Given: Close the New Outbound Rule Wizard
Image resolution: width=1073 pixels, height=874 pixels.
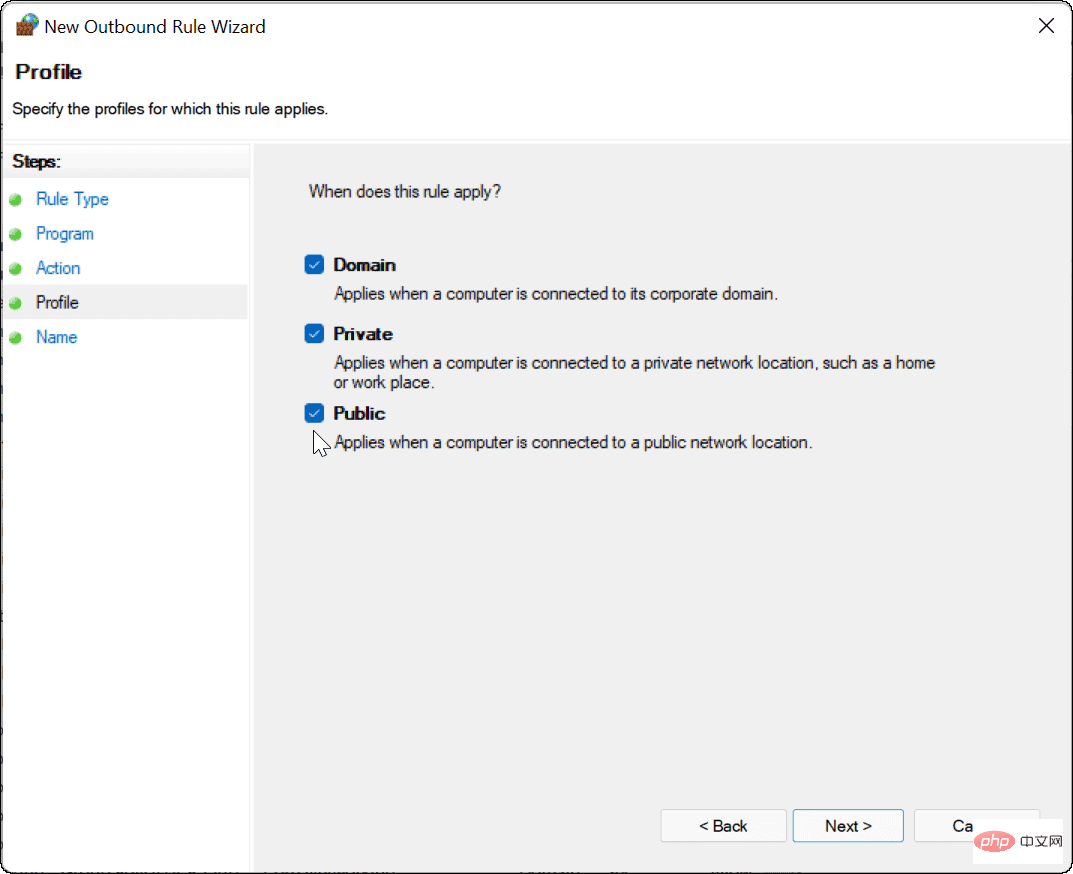Looking at the screenshot, I should 1046,26.
